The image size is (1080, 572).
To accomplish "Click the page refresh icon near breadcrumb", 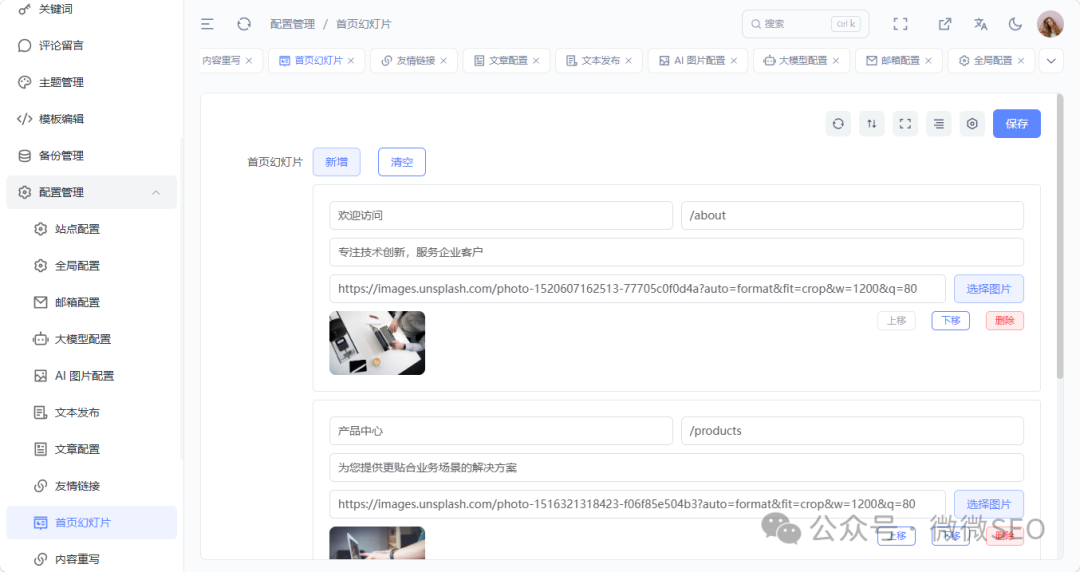I will (244, 24).
